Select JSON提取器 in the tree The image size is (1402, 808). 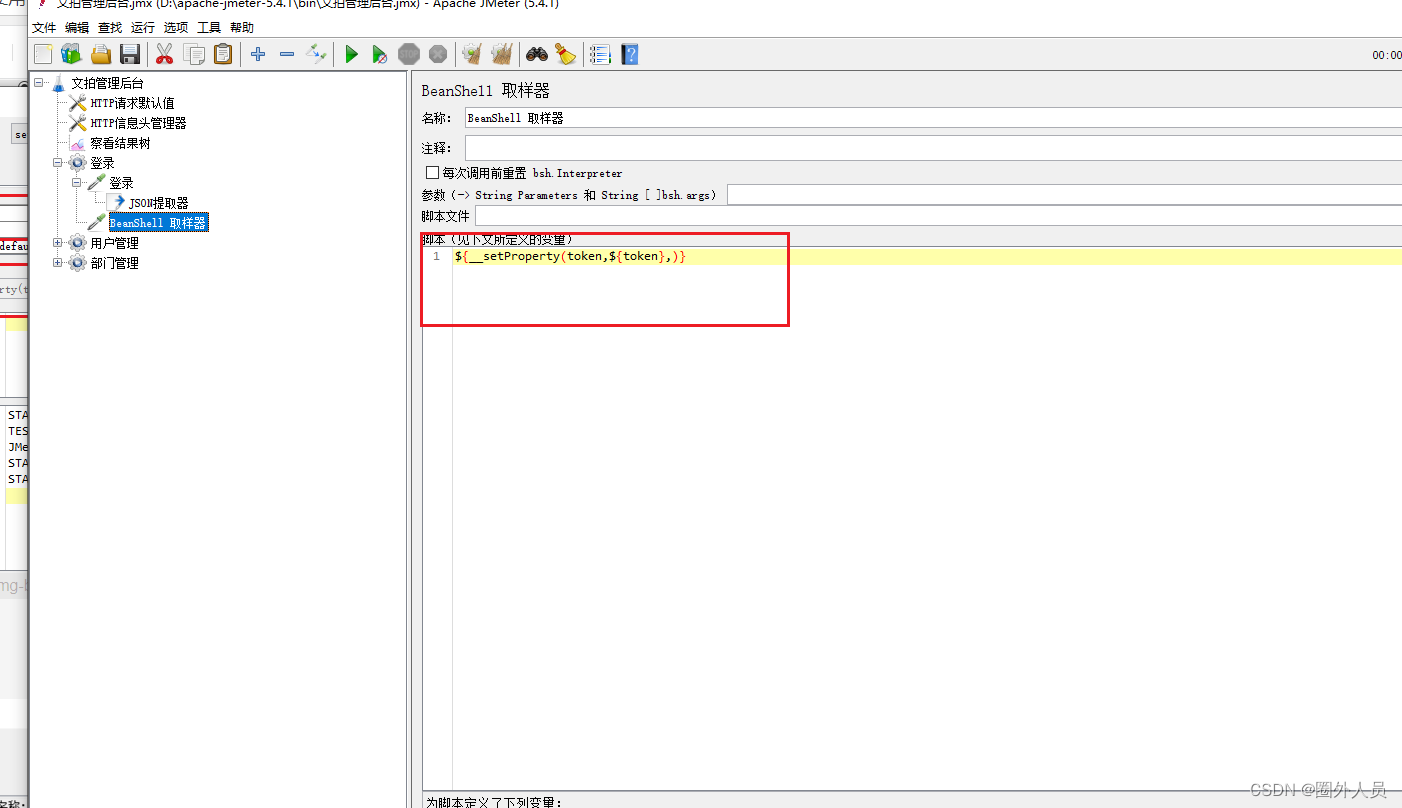pos(159,203)
